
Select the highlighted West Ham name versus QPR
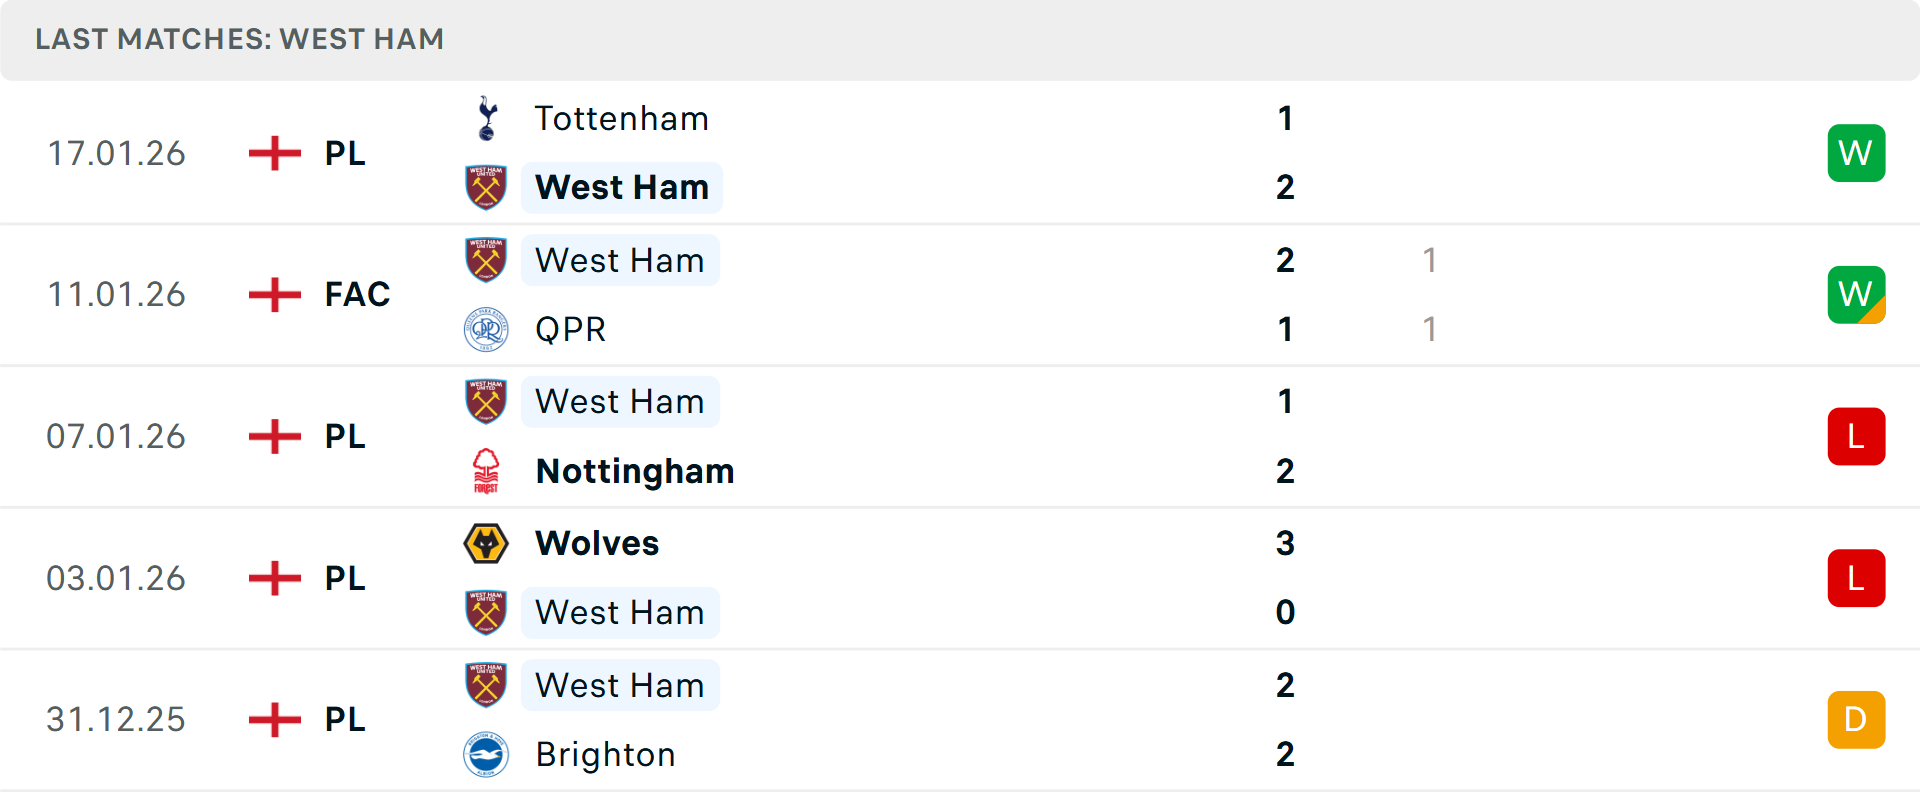pyautogui.click(x=620, y=261)
